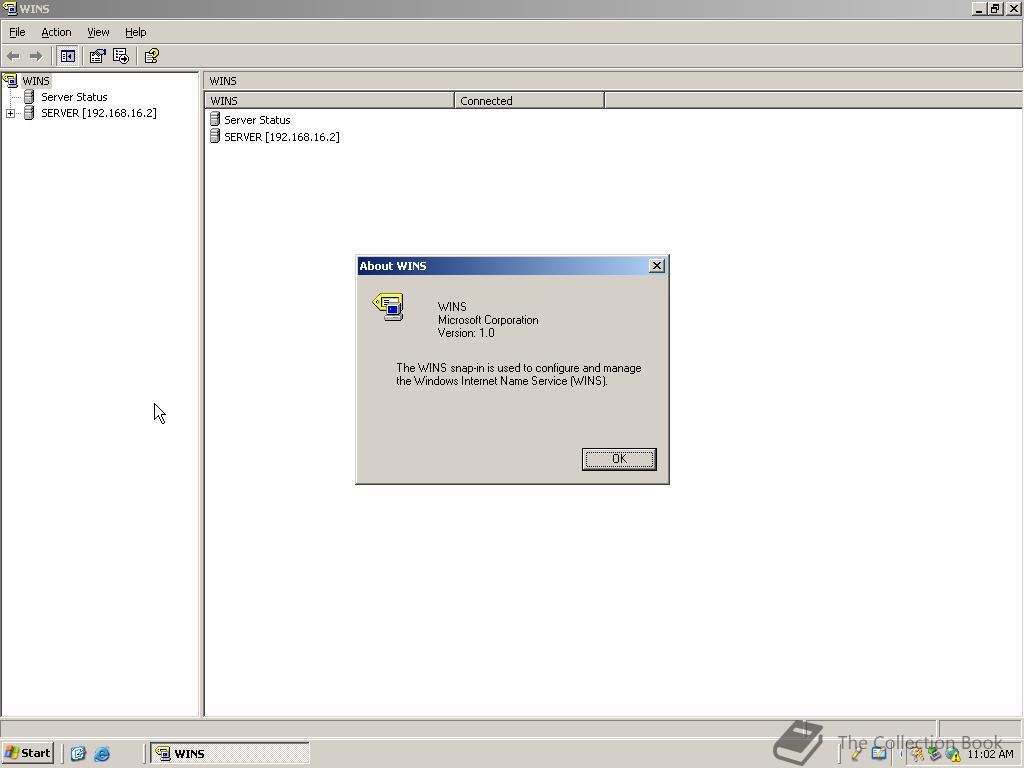This screenshot has height=768, width=1024.
Task: Select Server Status text in the right pane
Action: [257, 120]
